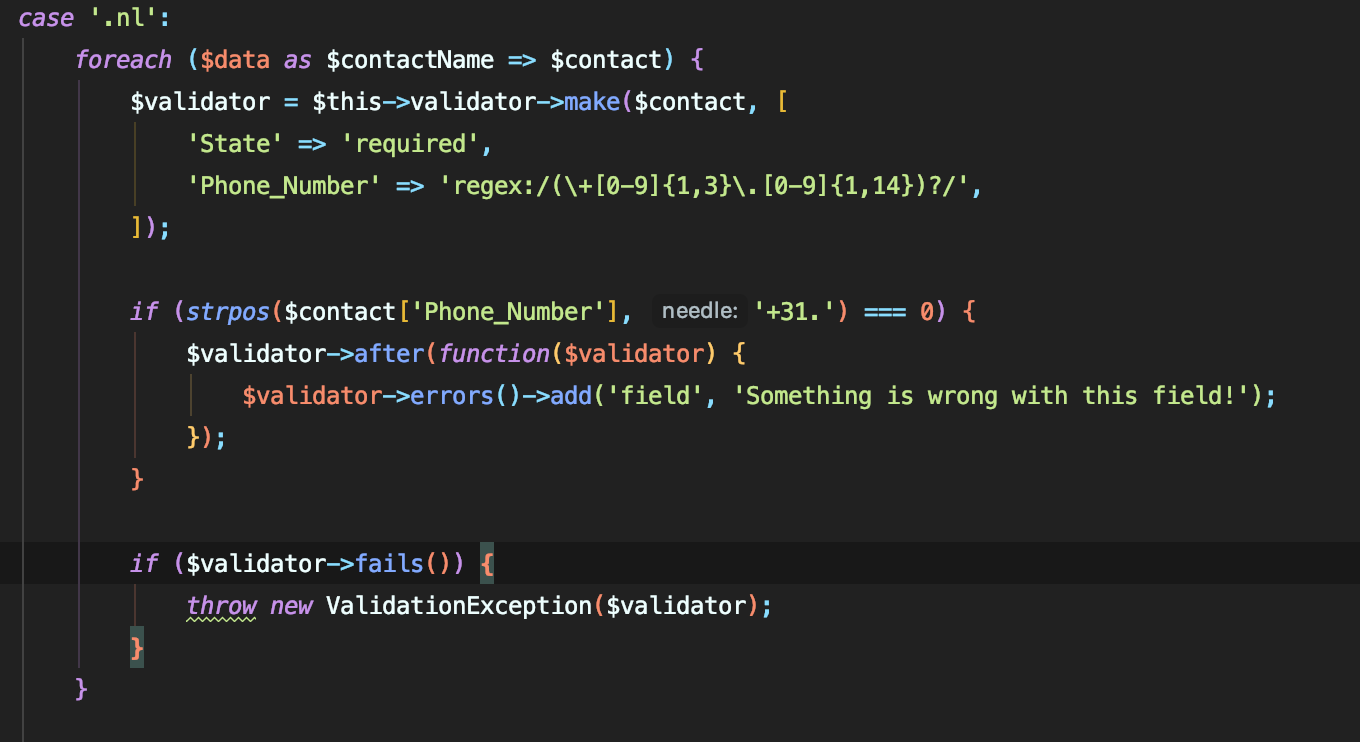Click the underlined throw keyword

click(221, 606)
